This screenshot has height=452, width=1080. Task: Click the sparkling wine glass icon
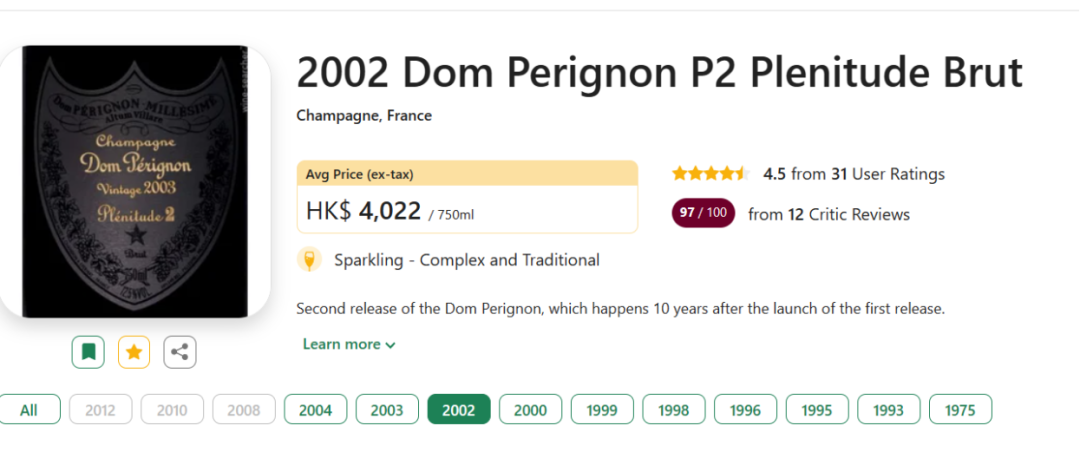(x=309, y=260)
